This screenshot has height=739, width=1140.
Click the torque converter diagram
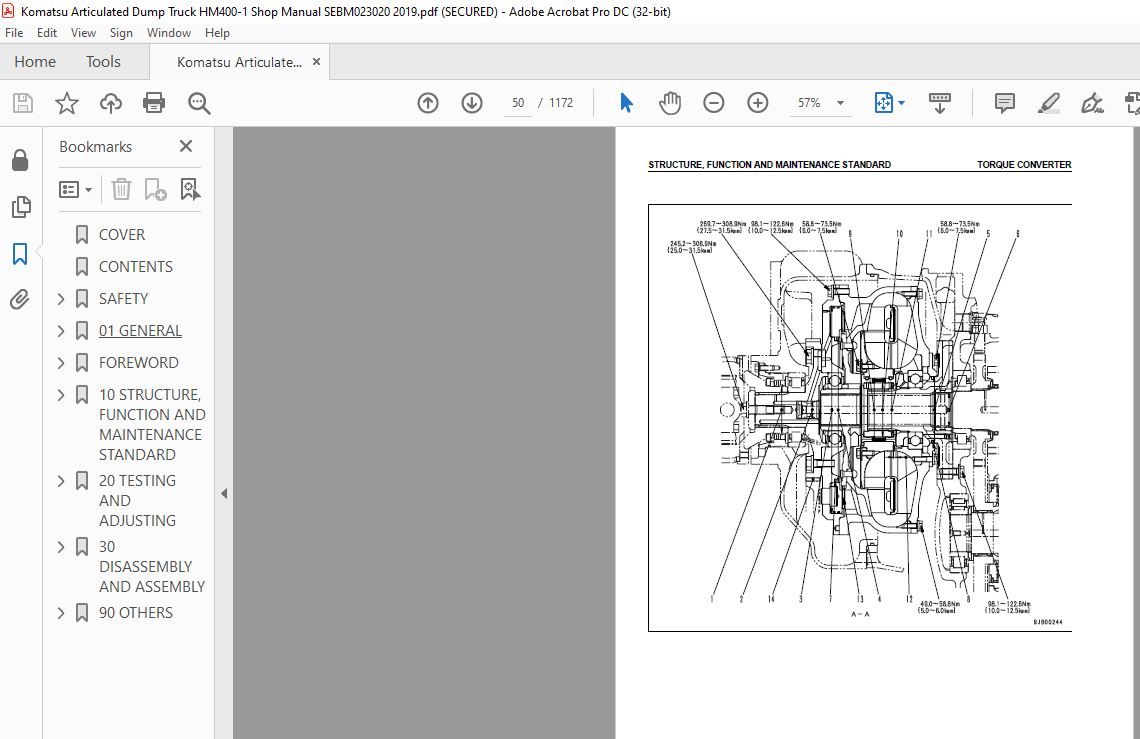click(x=860, y=418)
